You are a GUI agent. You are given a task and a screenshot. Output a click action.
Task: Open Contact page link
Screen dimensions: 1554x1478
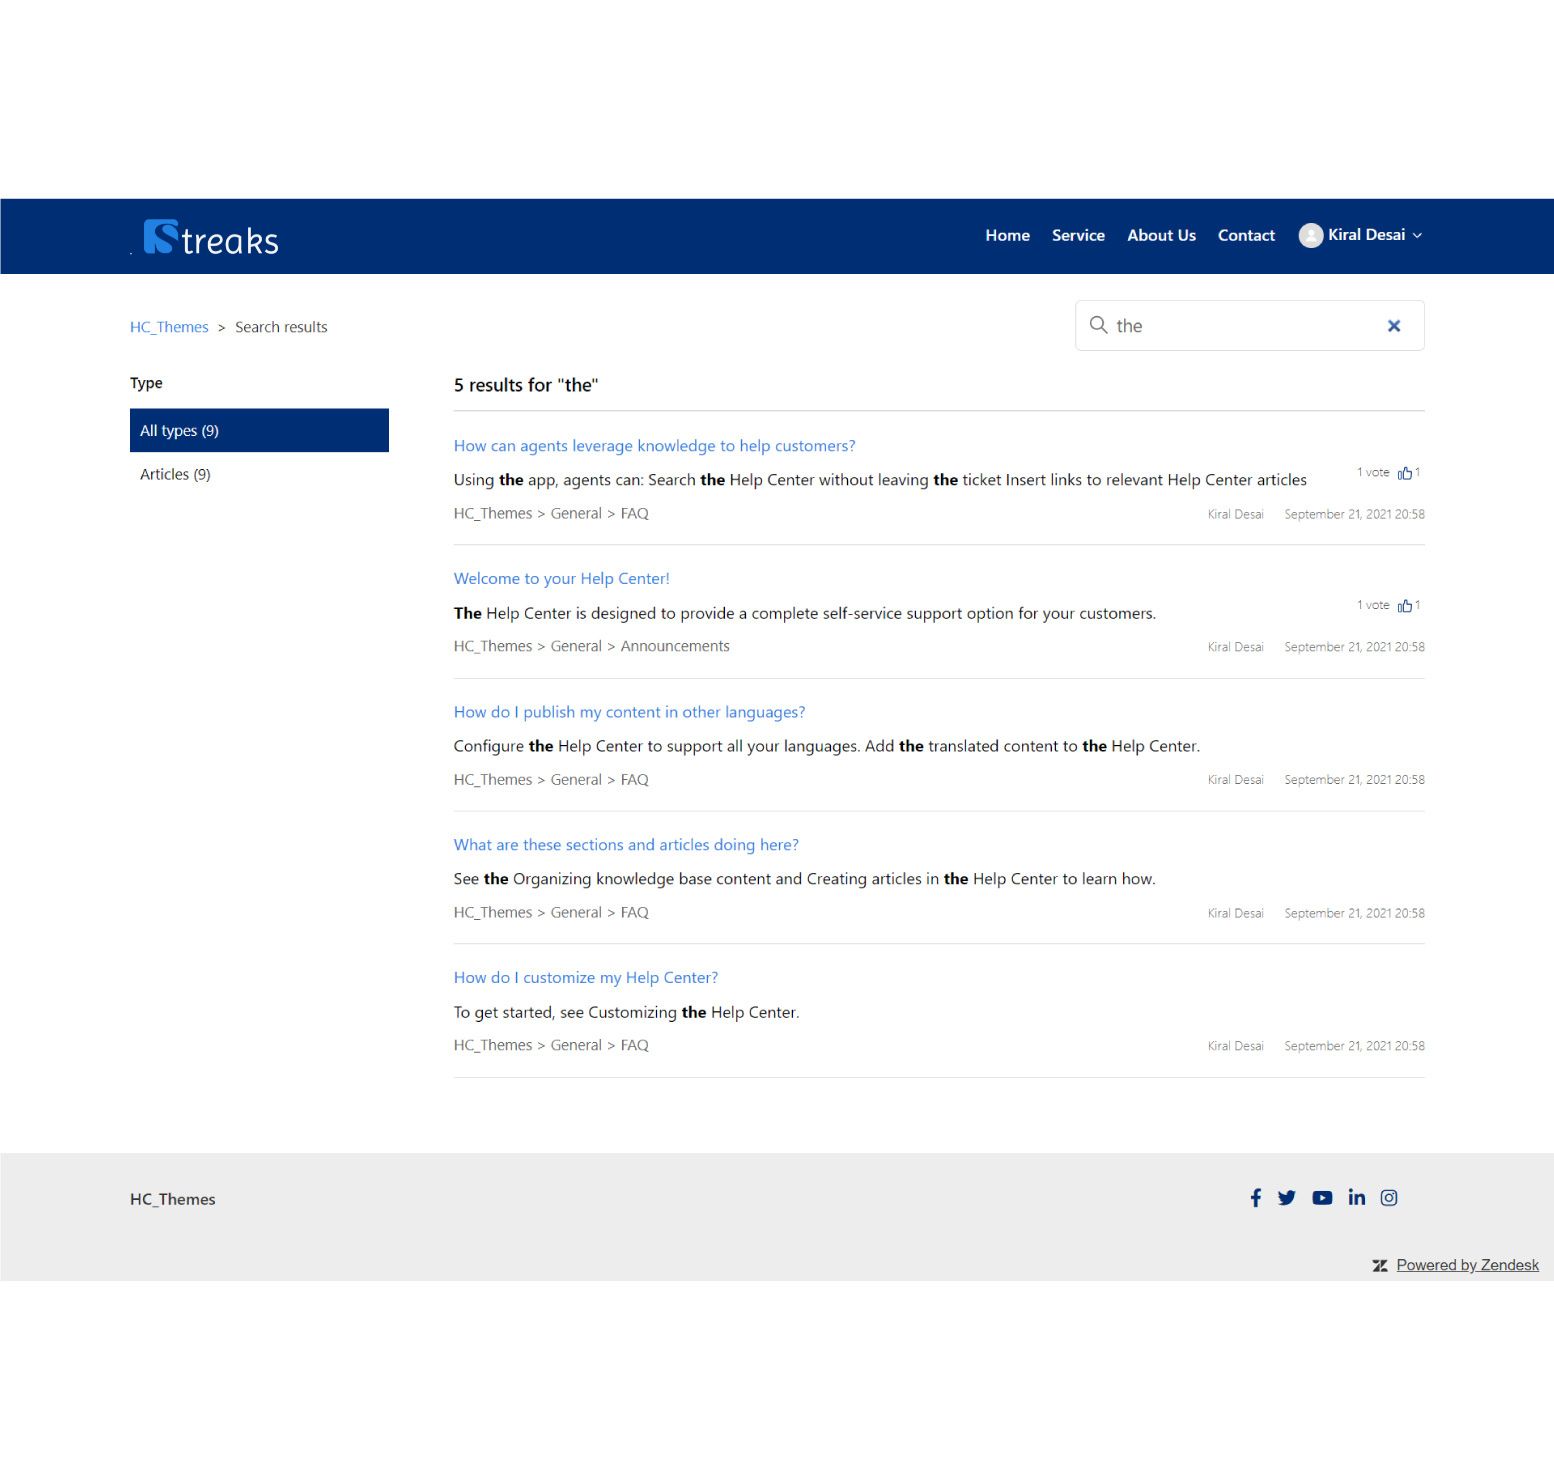(1246, 235)
